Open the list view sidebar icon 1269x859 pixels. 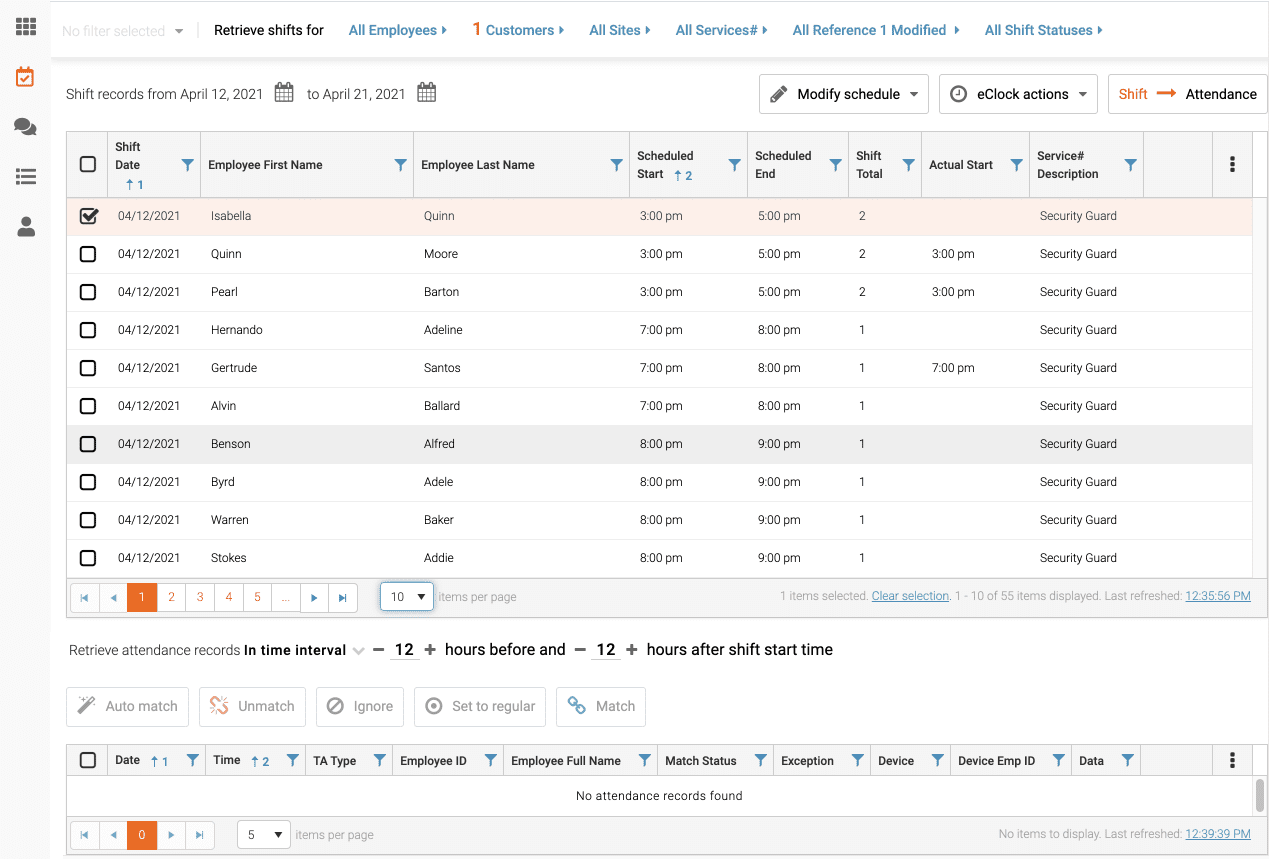click(x=26, y=177)
